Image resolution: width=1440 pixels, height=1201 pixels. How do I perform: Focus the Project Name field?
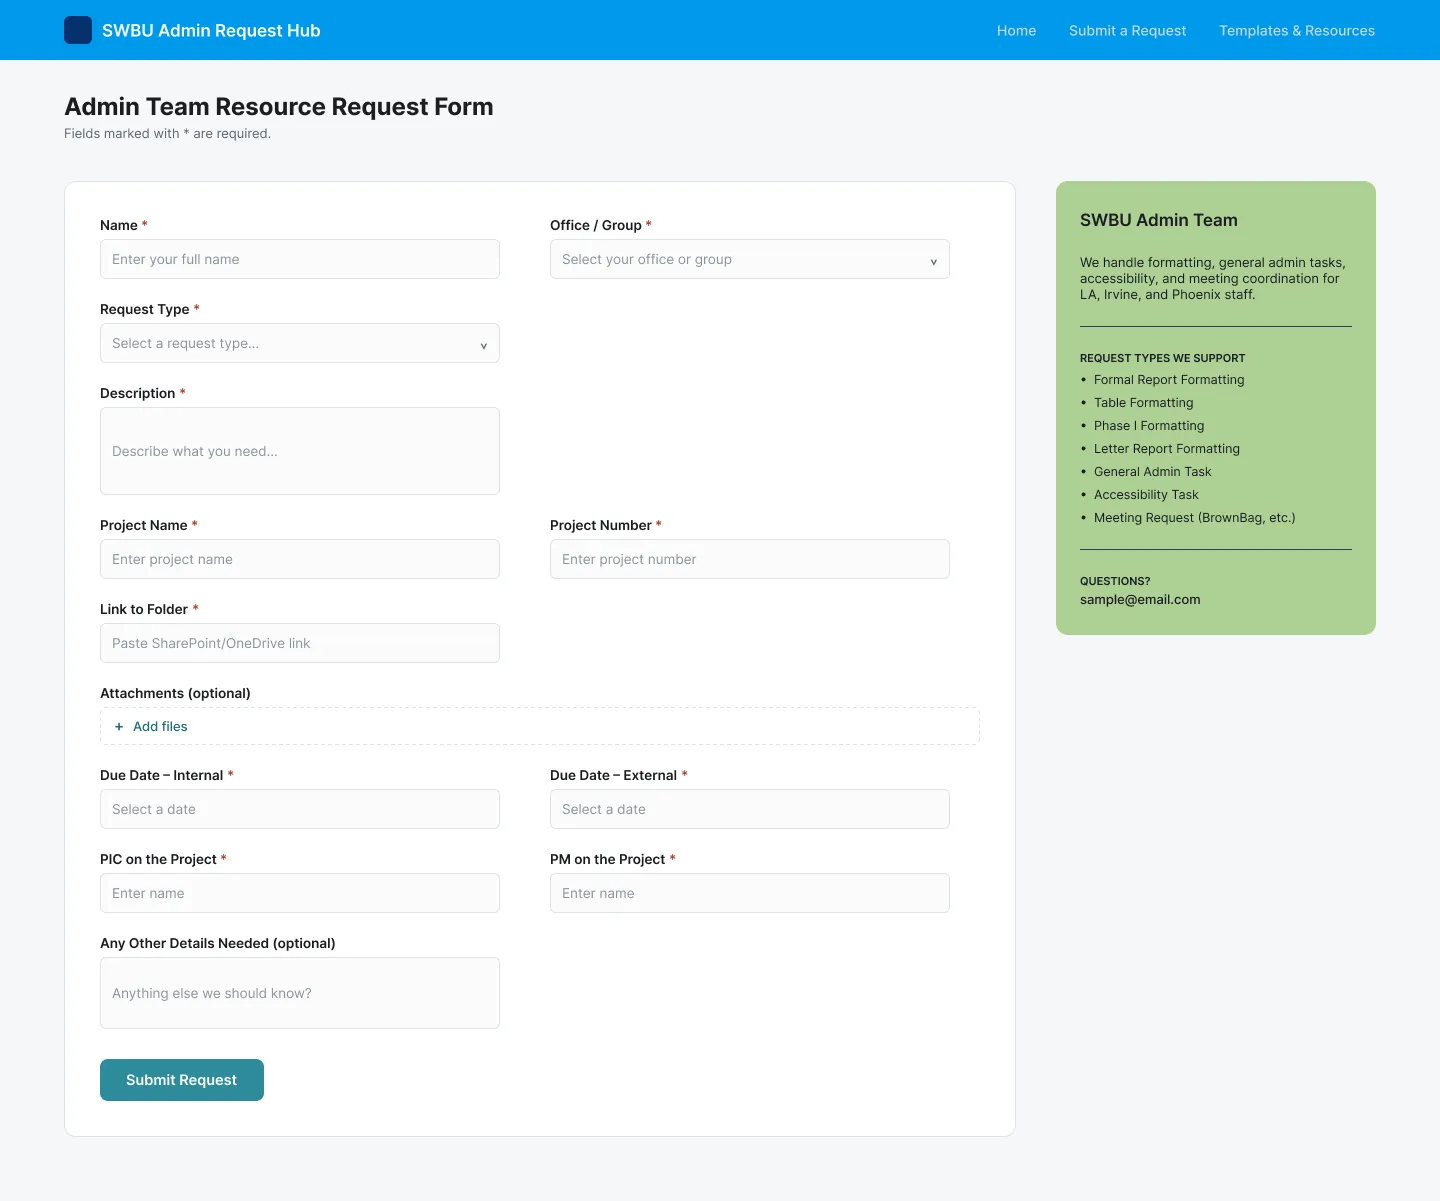(300, 559)
